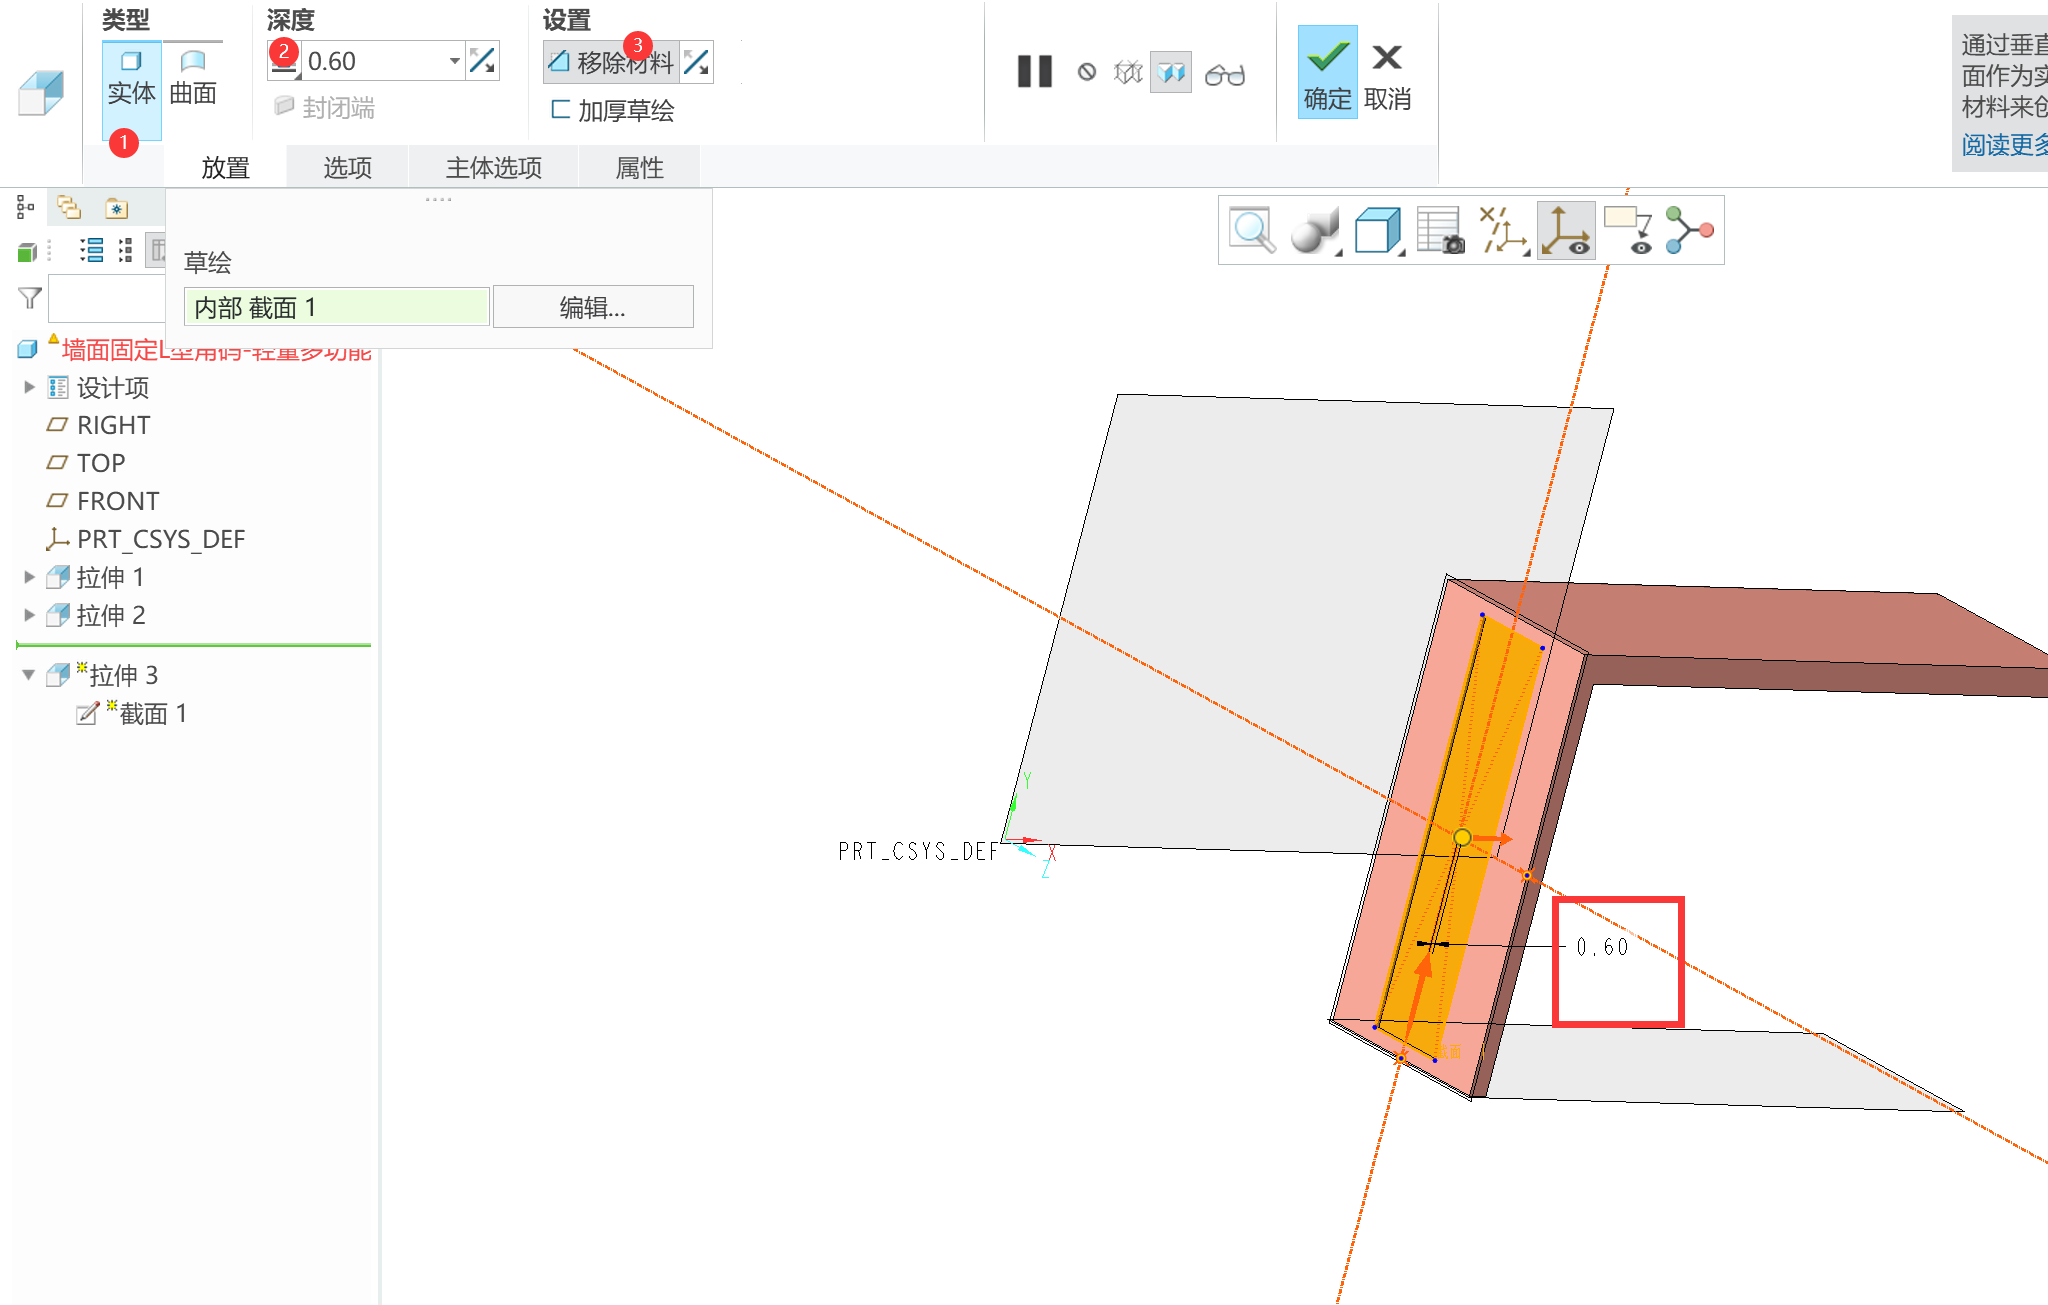Click the pause feature icon
2048x1305 pixels.
pos(1034,72)
